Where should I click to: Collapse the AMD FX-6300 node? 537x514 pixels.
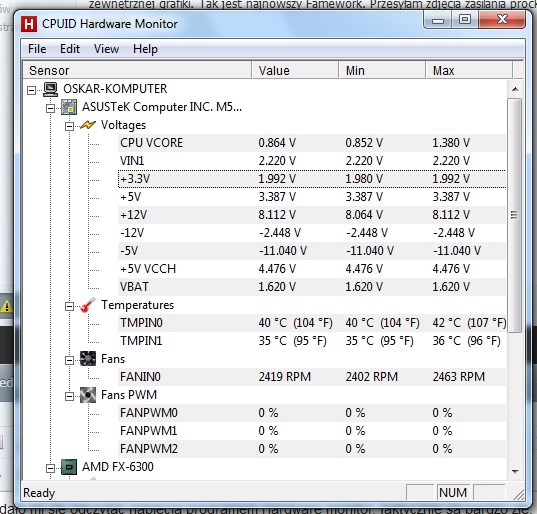point(50,468)
